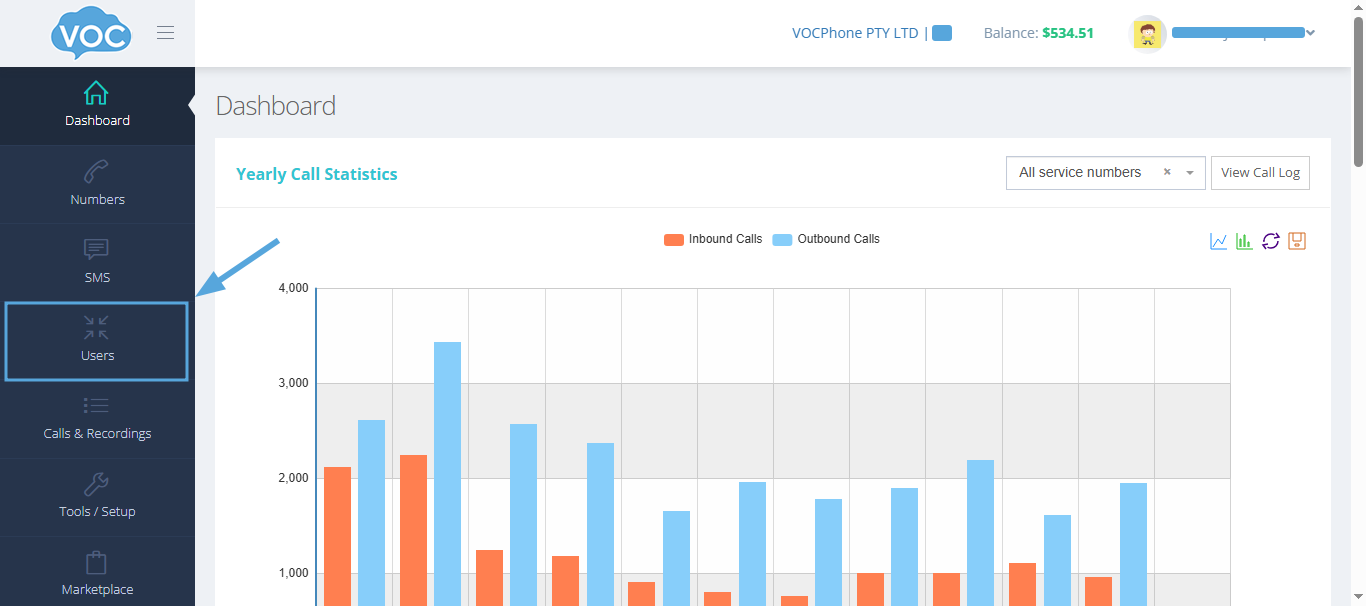Expand the user account dropdown arrow
1366x606 pixels.
[1311, 33]
